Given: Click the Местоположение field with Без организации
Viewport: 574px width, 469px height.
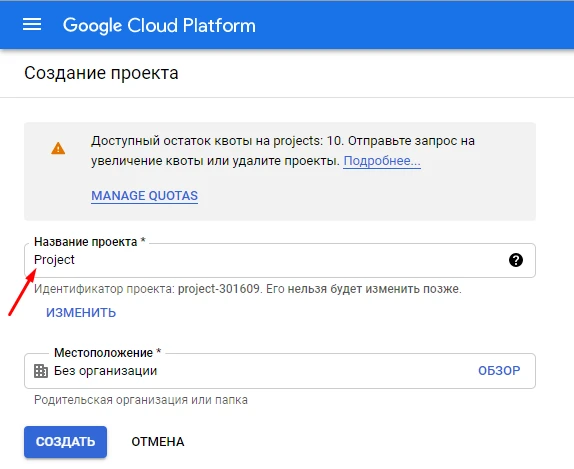Looking at the screenshot, I should click(x=280, y=371).
